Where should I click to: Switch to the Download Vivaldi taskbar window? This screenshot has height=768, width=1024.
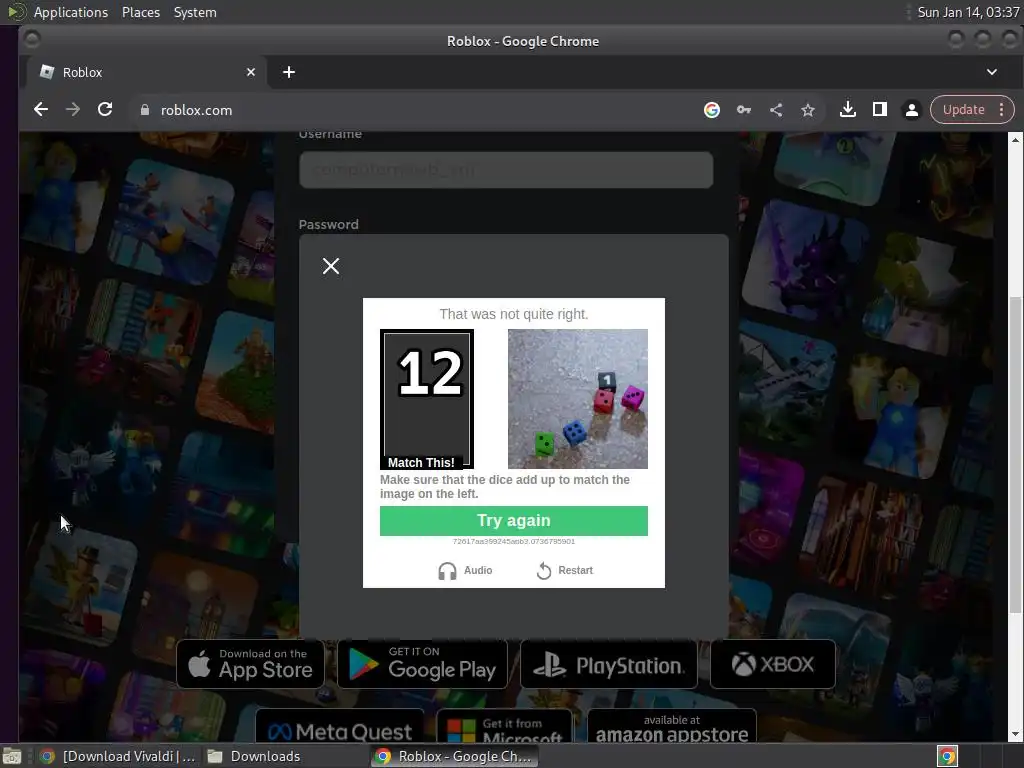pos(118,756)
